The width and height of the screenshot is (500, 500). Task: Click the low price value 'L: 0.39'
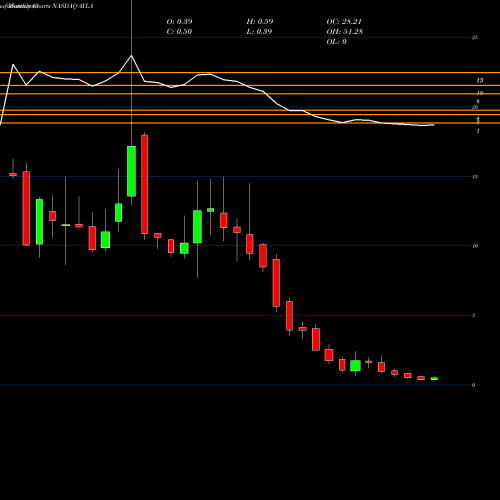(x=259, y=31)
